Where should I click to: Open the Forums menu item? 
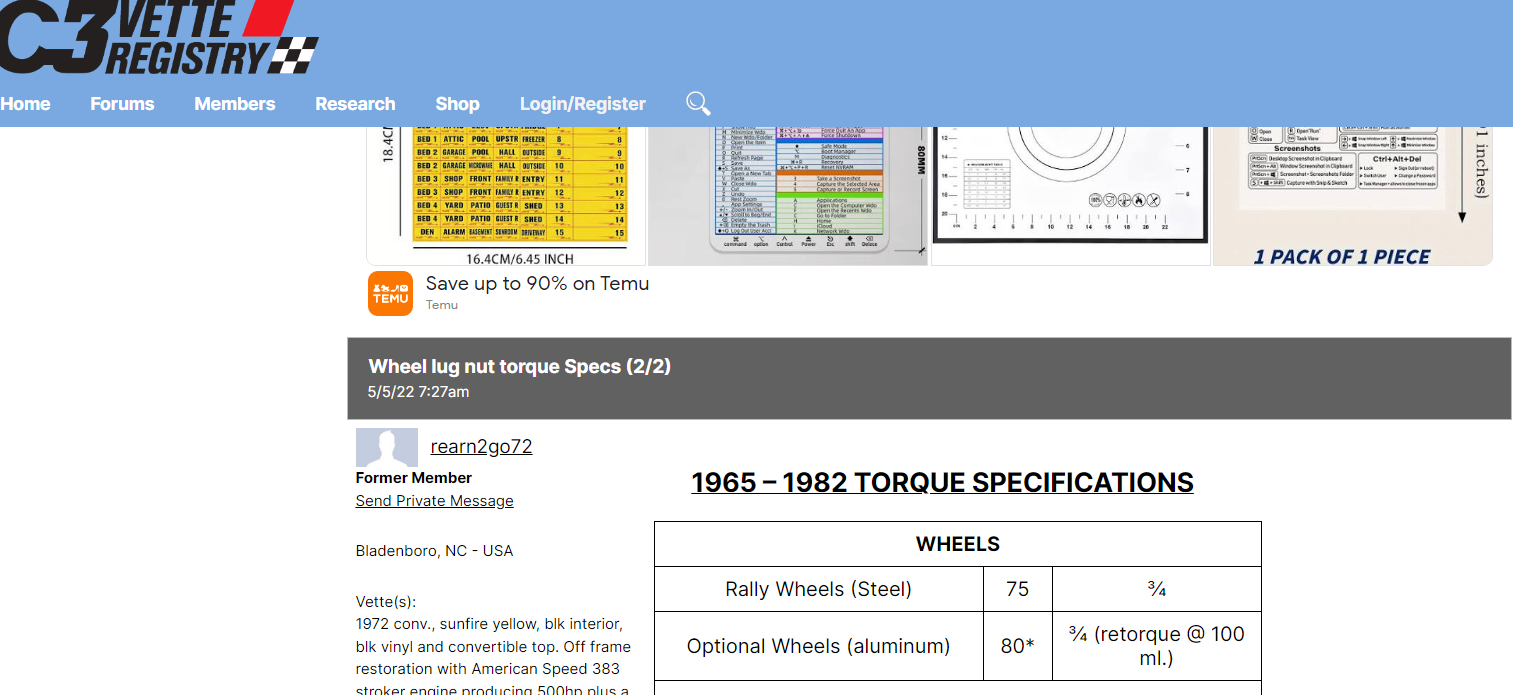click(122, 104)
